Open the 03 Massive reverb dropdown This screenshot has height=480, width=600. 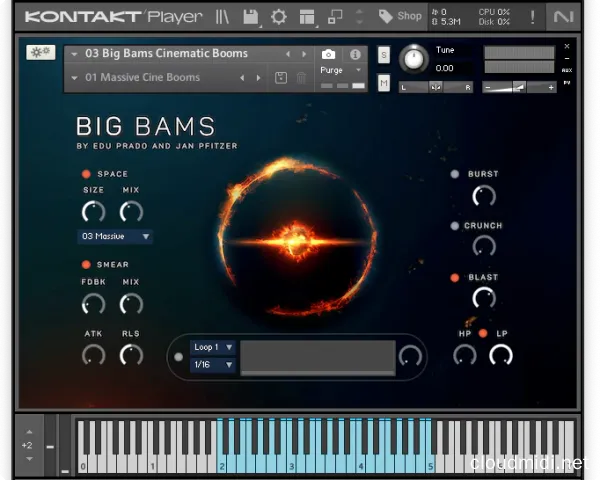pyautogui.click(x=115, y=237)
